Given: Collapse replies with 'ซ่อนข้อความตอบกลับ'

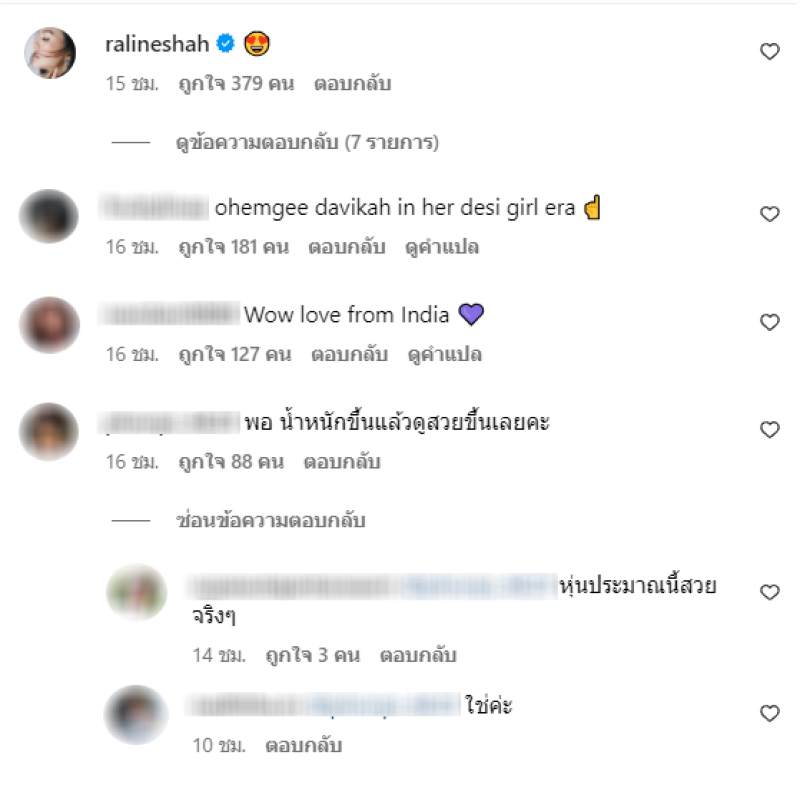Looking at the screenshot, I should tap(270, 521).
